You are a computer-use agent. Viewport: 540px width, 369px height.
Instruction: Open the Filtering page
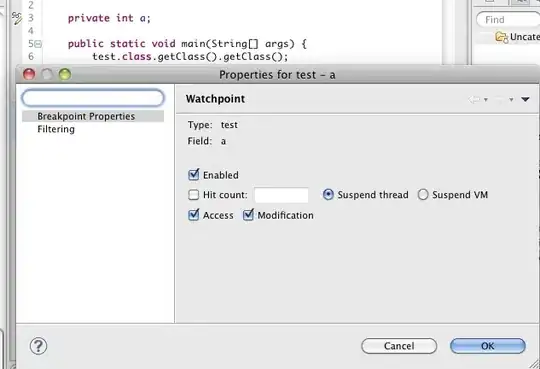56,129
